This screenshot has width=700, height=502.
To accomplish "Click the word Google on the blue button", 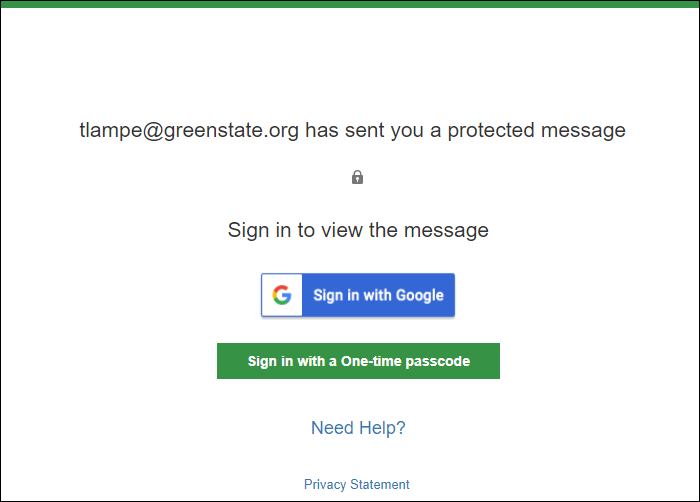I will point(420,296).
